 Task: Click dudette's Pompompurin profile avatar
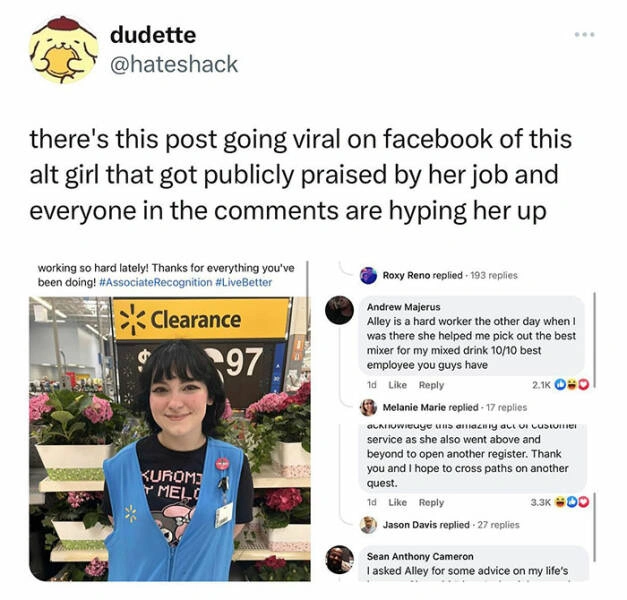[64, 50]
